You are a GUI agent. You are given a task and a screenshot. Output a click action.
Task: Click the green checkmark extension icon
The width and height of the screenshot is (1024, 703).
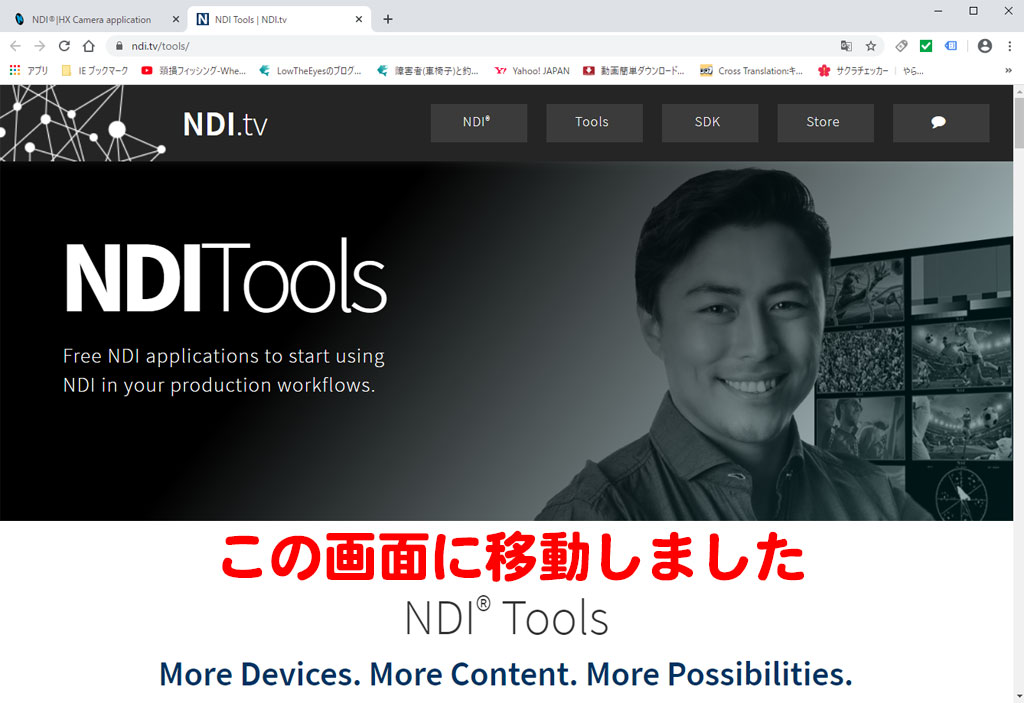pos(926,46)
